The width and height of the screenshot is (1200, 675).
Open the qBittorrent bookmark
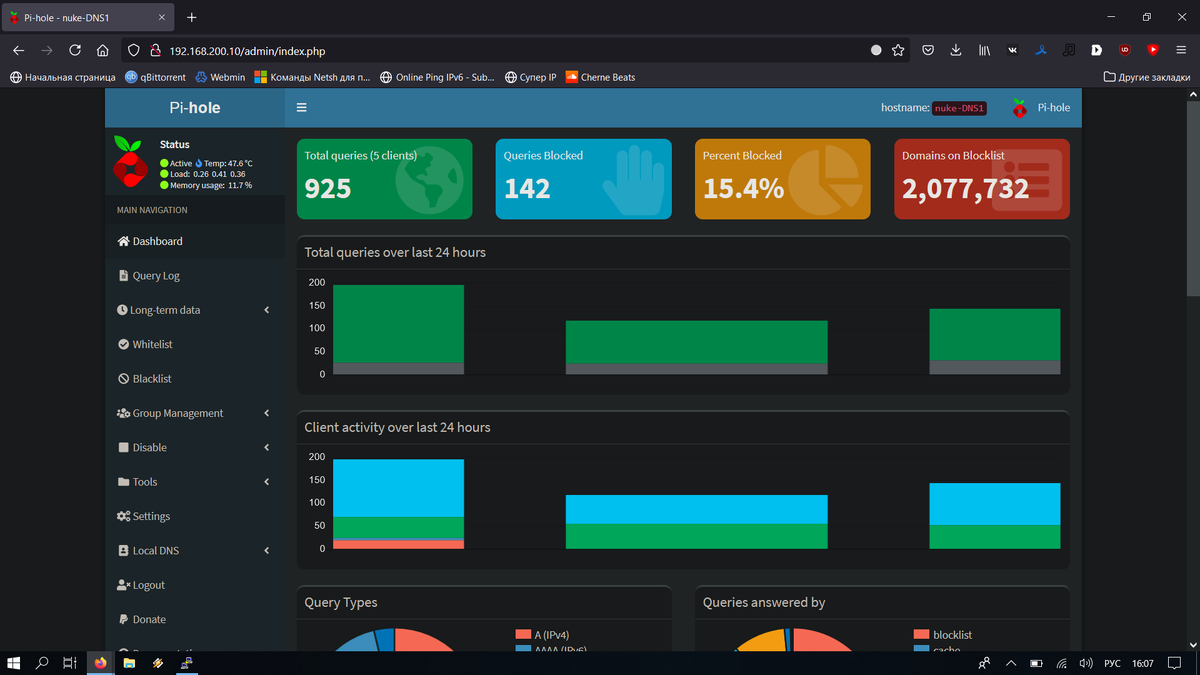coord(155,77)
